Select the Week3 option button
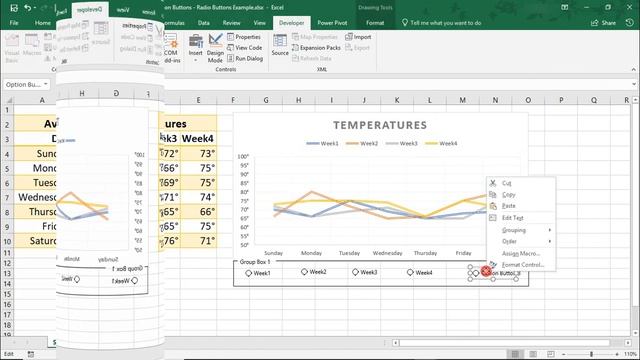This screenshot has width=640, height=360. (364, 272)
